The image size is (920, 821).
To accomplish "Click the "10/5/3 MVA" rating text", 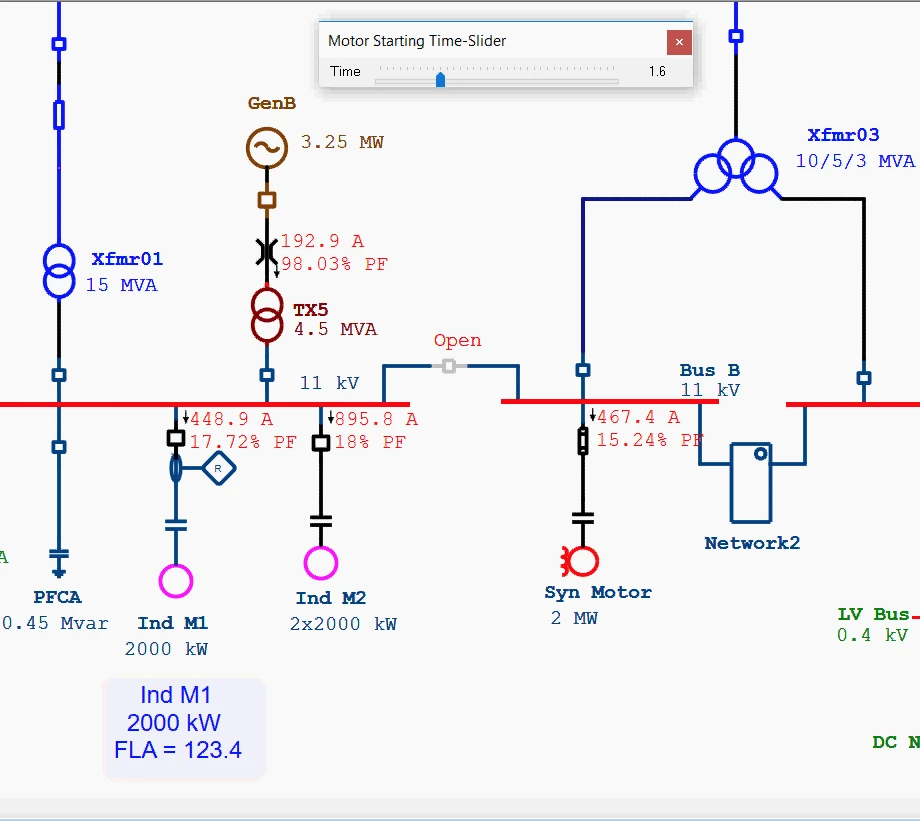I will coord(855,161).
